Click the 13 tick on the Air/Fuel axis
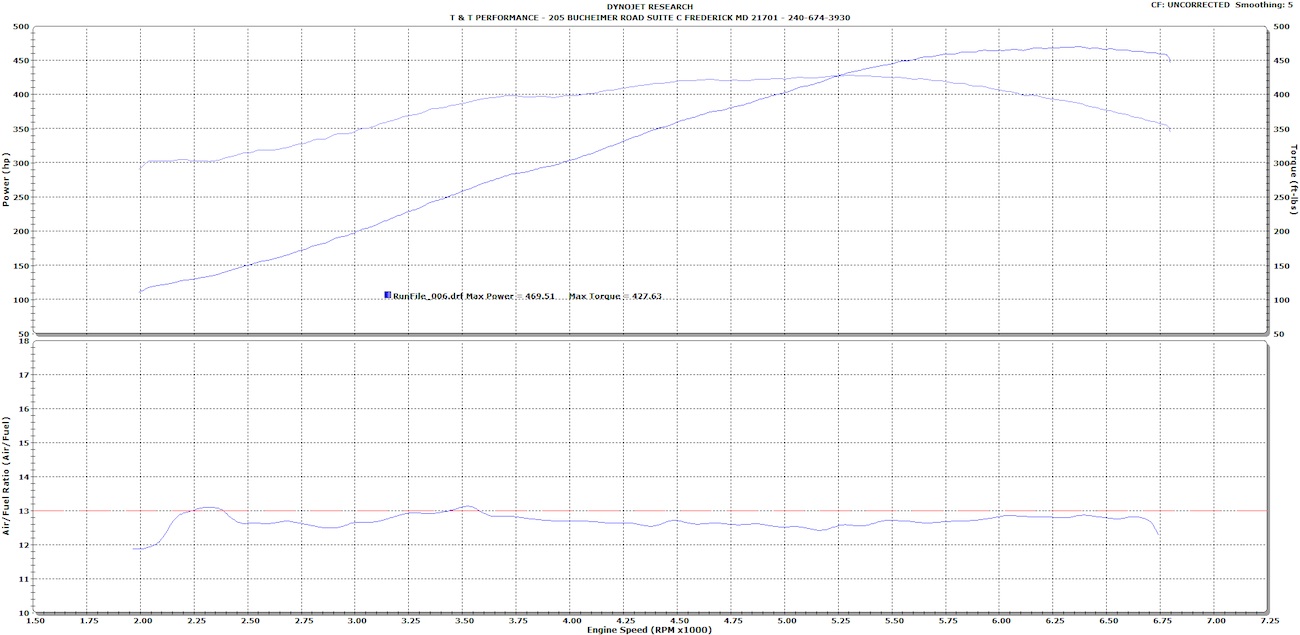 (22, 511)
